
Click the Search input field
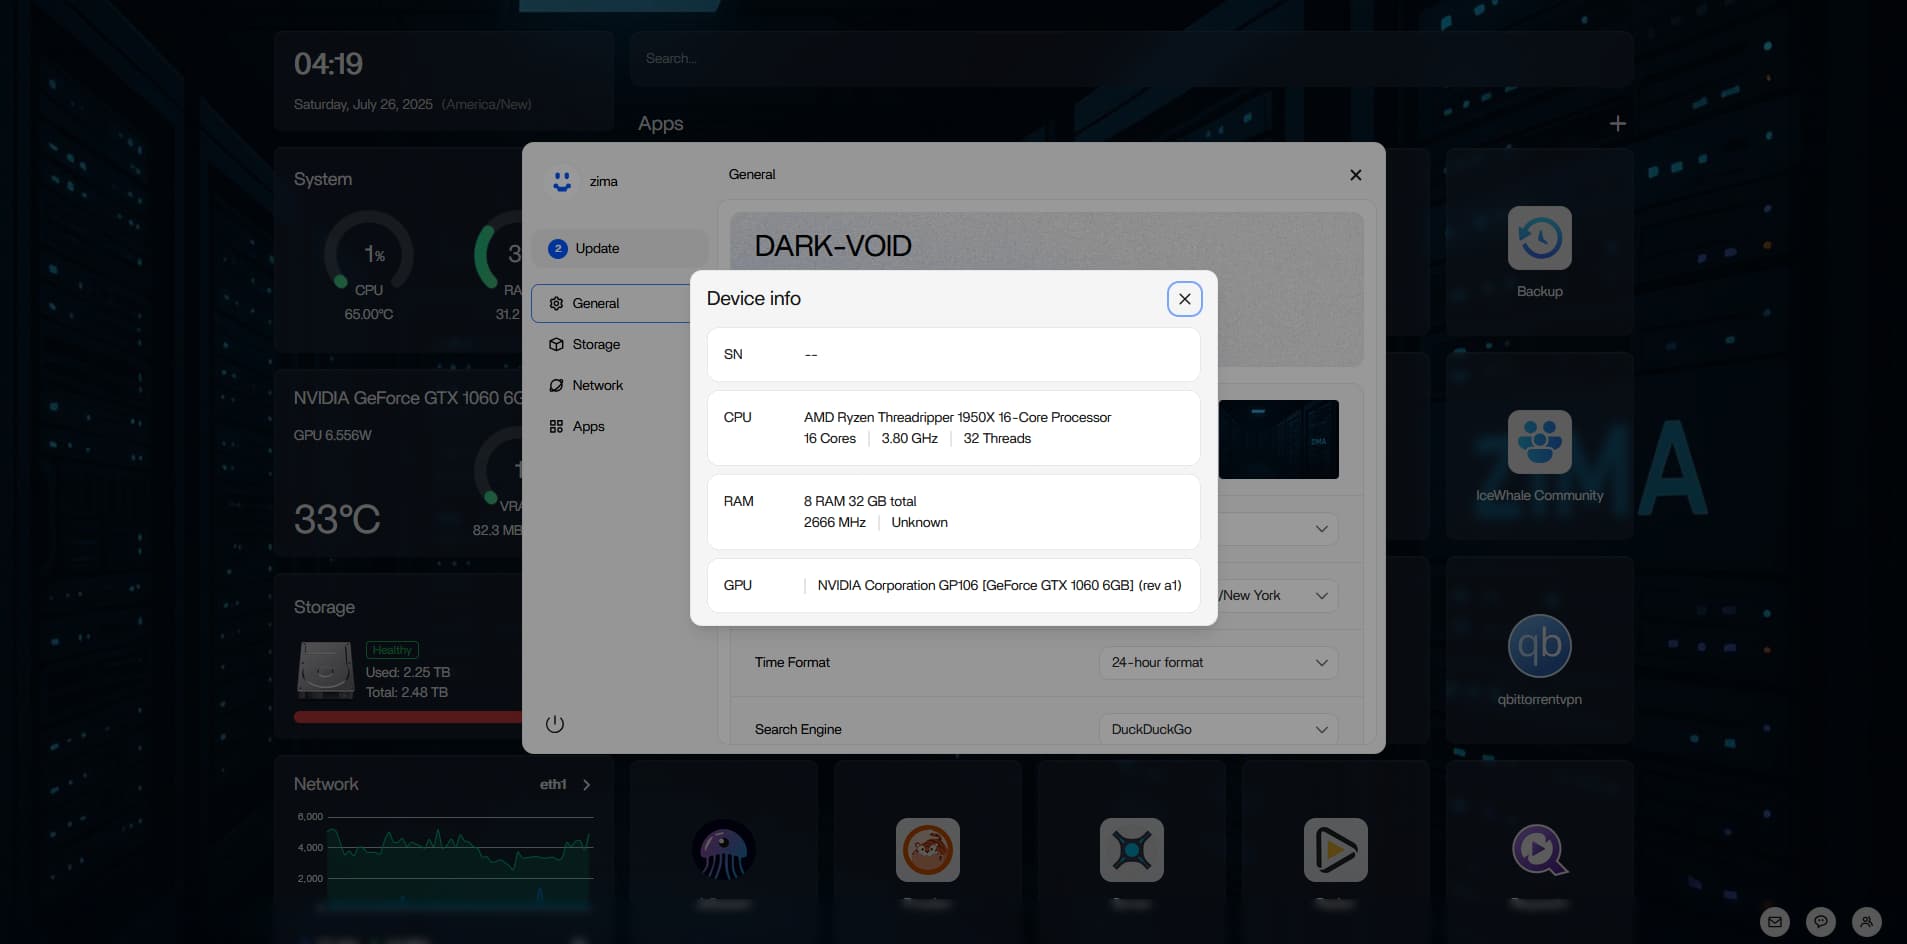click(1132, 58)
